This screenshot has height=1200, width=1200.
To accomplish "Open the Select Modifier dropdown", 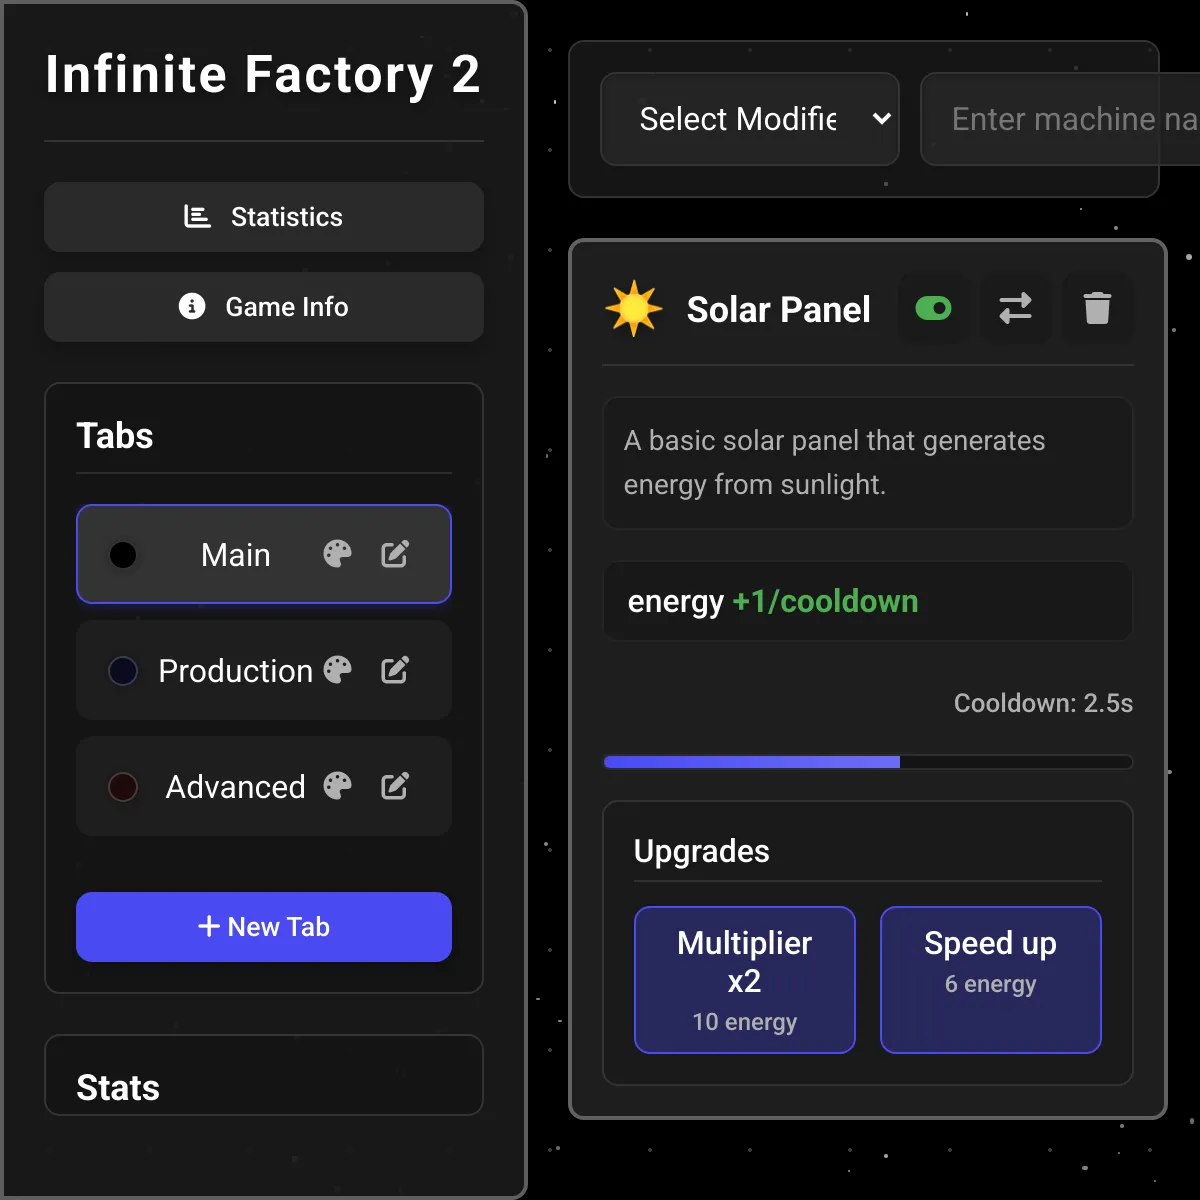I will (x=750, y=119).
